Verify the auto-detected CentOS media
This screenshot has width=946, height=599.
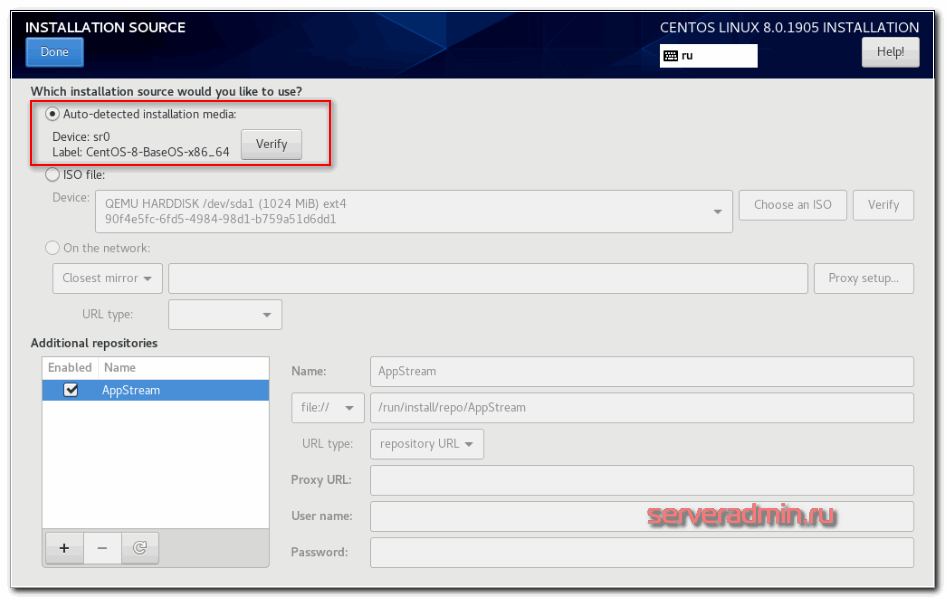[x=271, y=144]
